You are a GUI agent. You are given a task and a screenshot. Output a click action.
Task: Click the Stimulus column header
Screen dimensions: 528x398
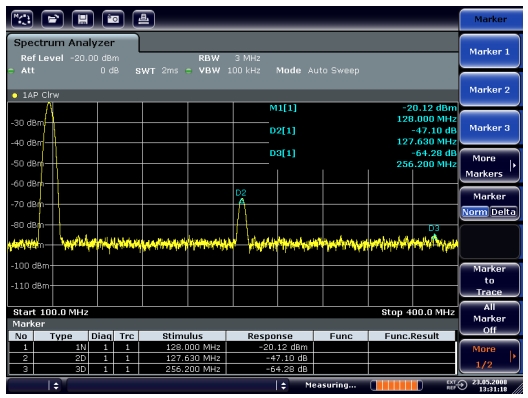(182, 336)
